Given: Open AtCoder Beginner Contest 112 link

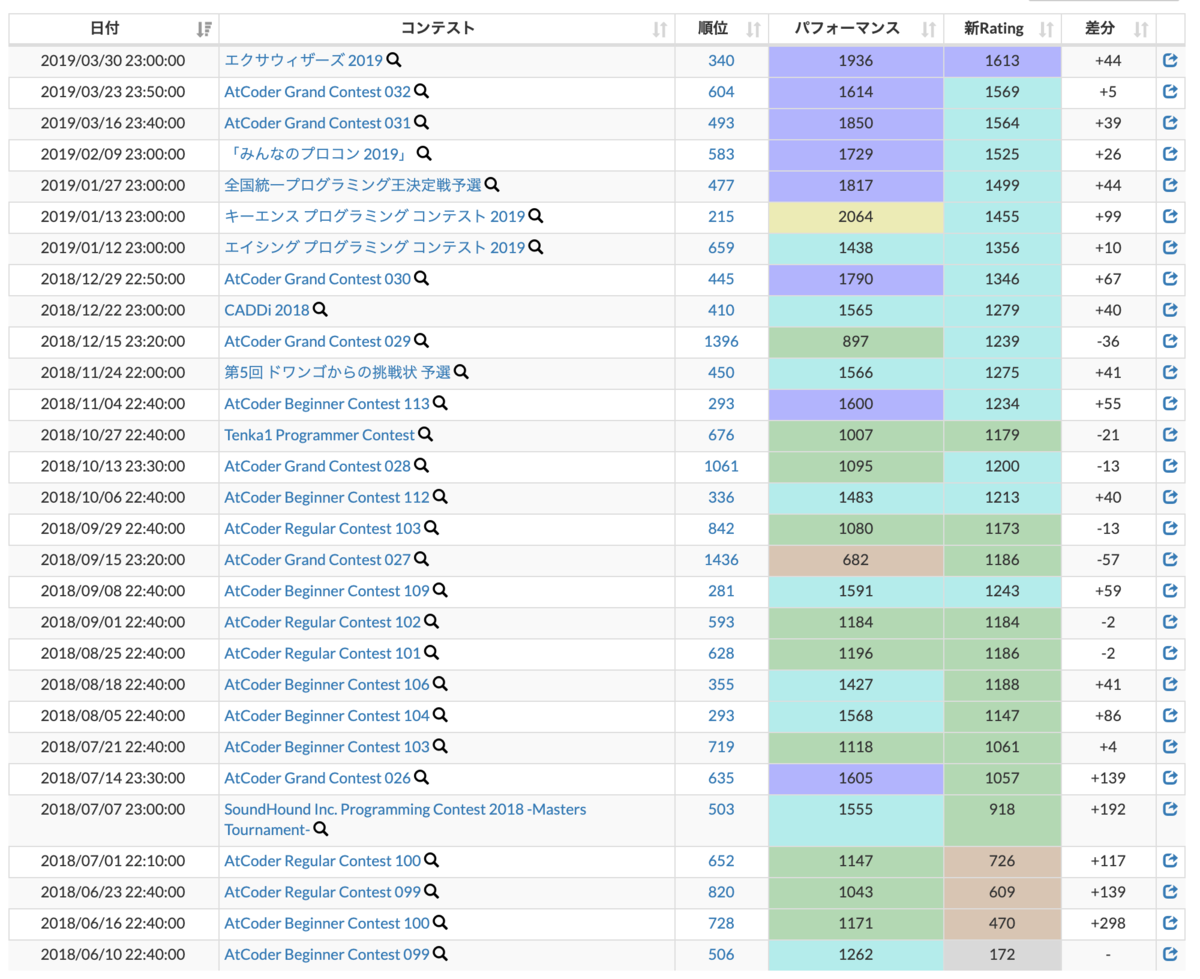Looking at the screenshot, I should point(327,497).
